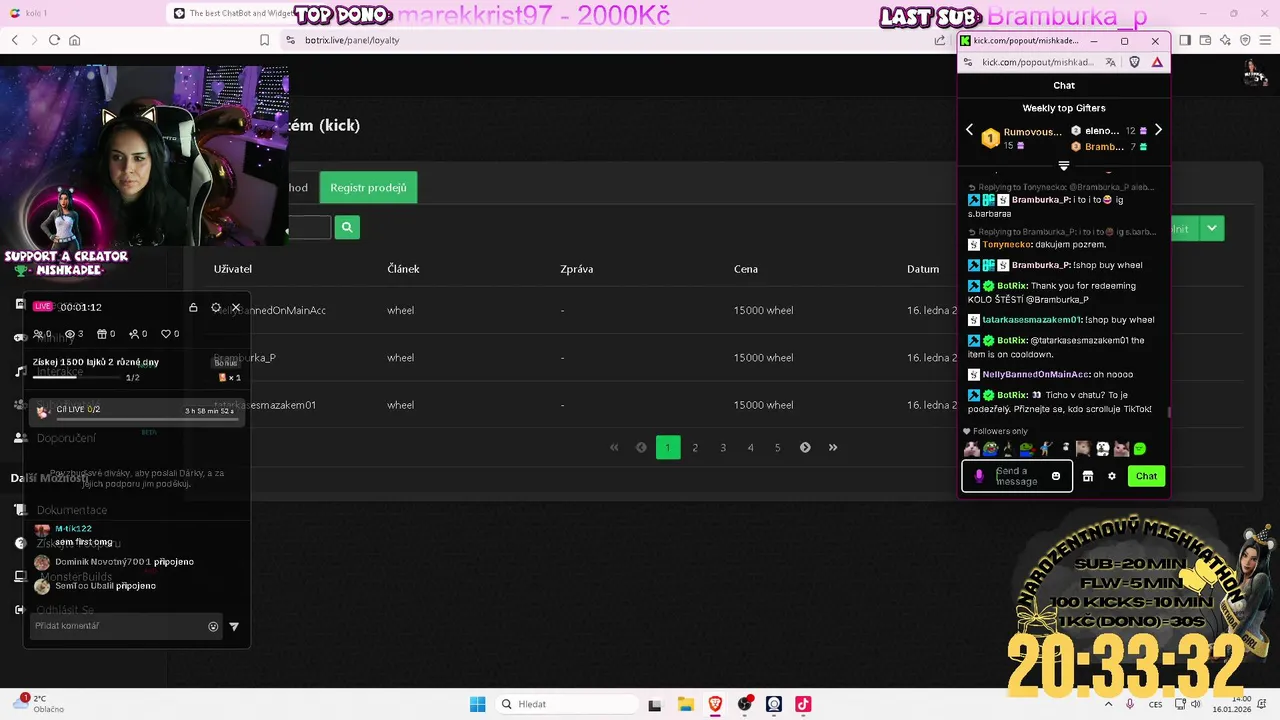Reload the botrix.live page
The height and width of the screenshot is (720, 1280).
coord(54,40)
